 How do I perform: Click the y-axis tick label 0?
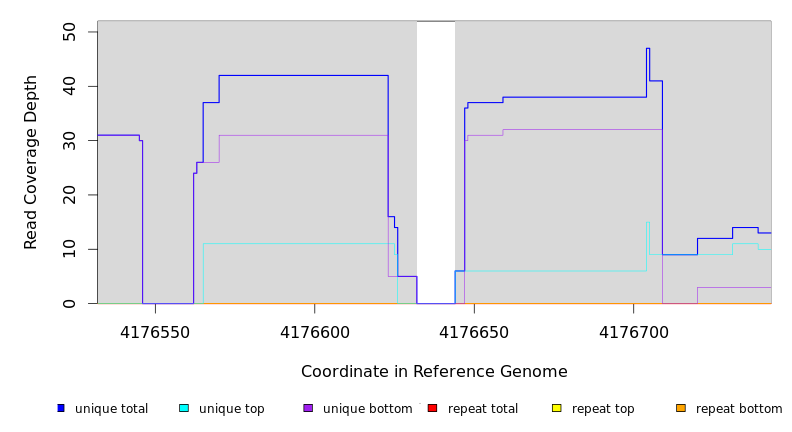click(x=67, y=303)
